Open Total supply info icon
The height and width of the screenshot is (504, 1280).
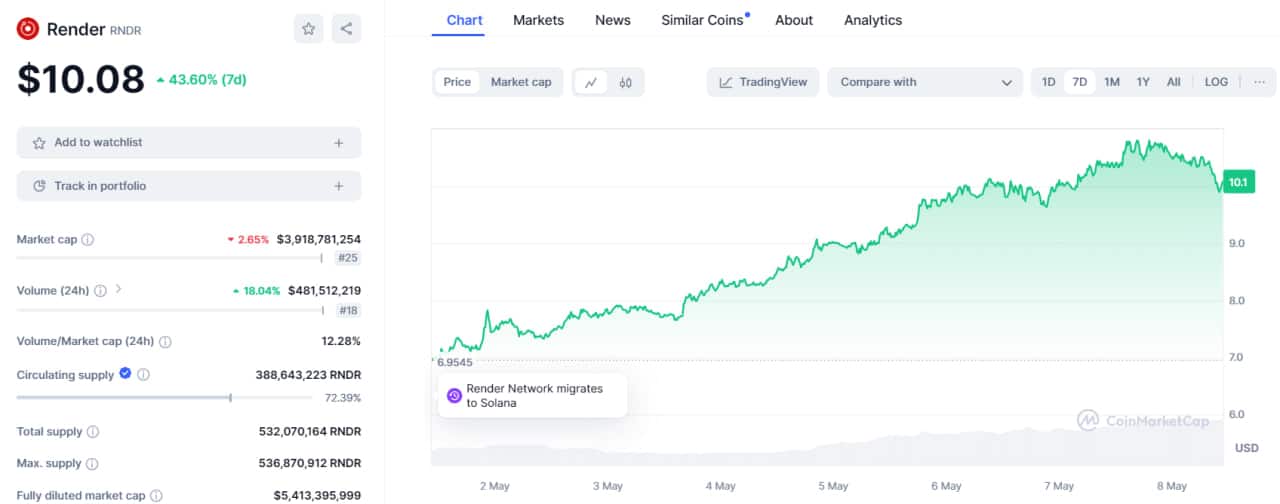93,432
